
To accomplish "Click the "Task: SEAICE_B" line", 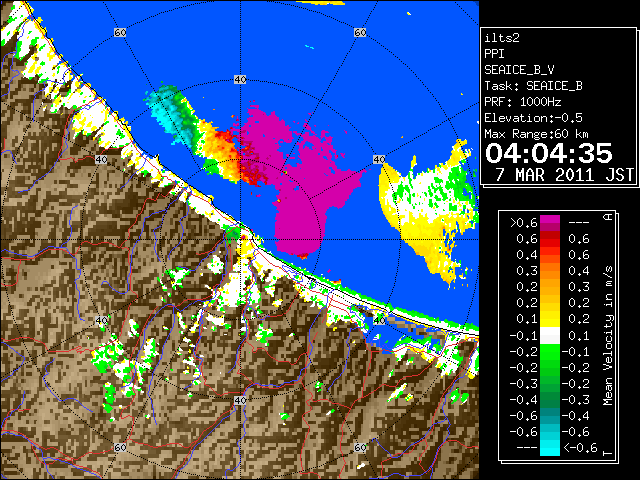I will 533,86.
